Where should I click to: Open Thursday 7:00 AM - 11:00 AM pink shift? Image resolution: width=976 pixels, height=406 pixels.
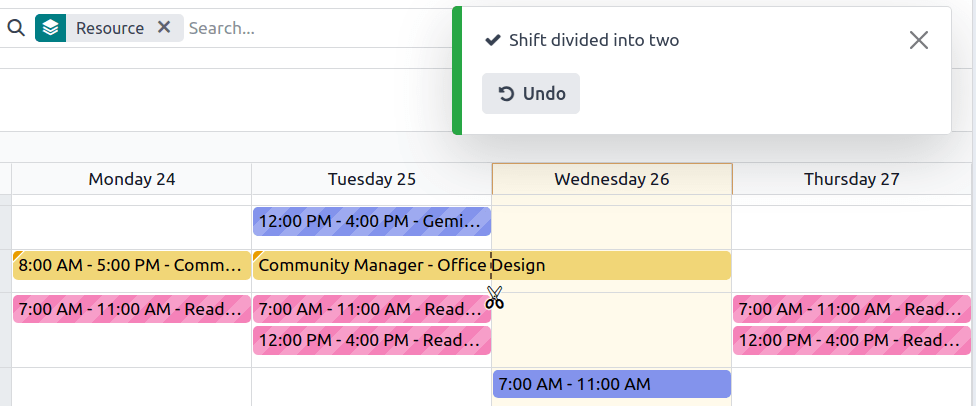pyautogui.click(x=852, y=309)
